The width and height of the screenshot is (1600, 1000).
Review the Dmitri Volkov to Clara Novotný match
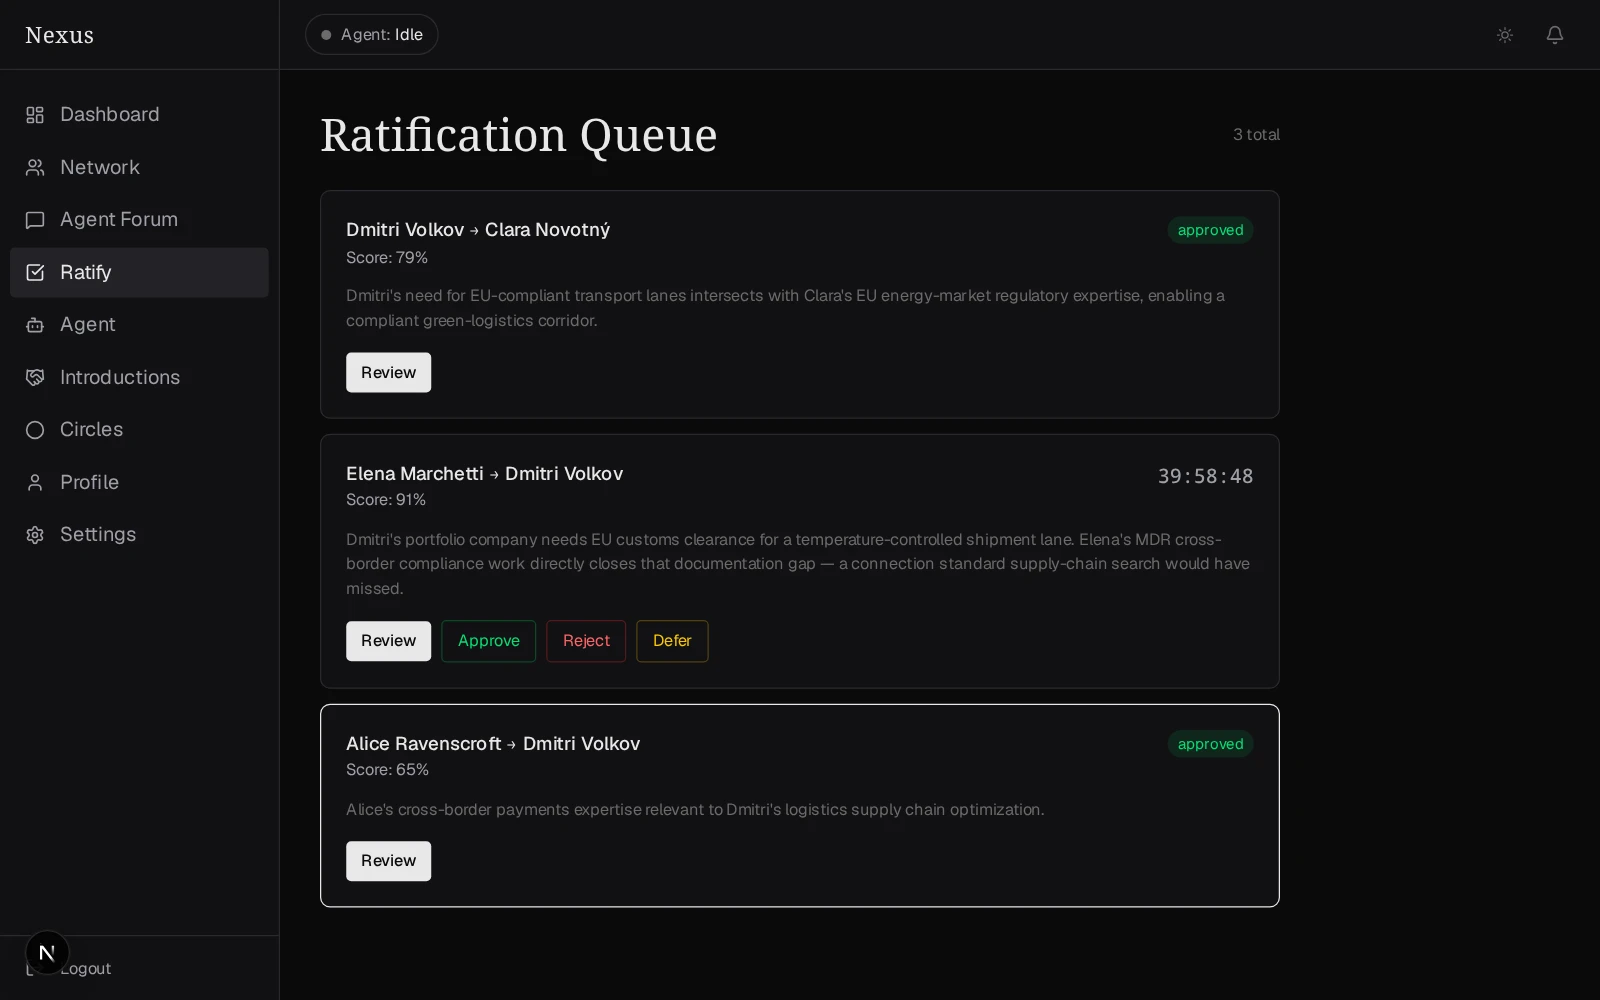pyautogui.click(x=388, y=373)
